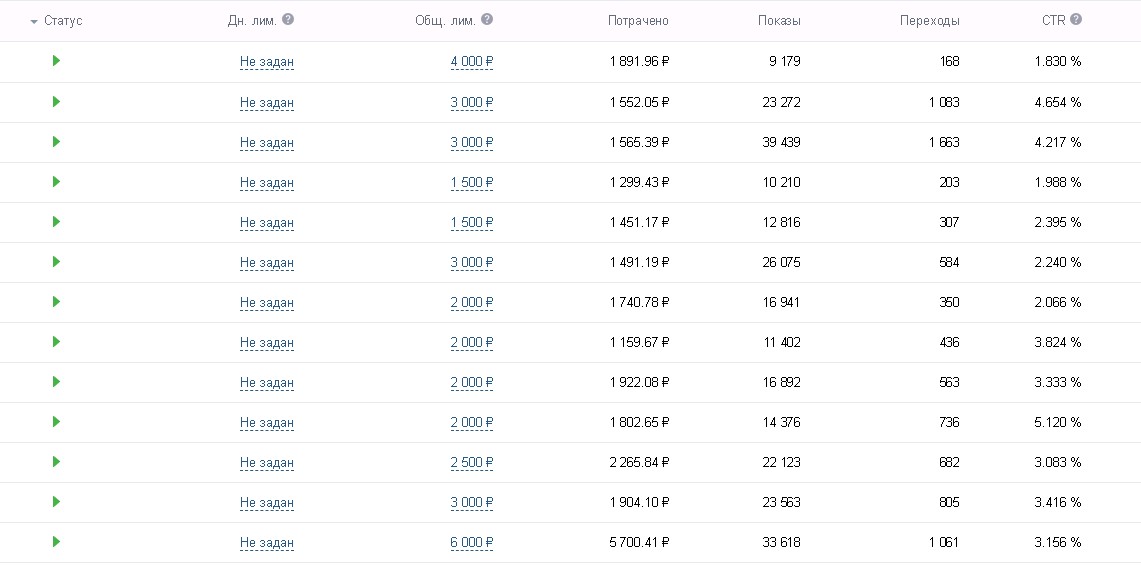Open the 6 000 ₽ total limit editor
Screen dimensions: 1141x573
[472, 542]
